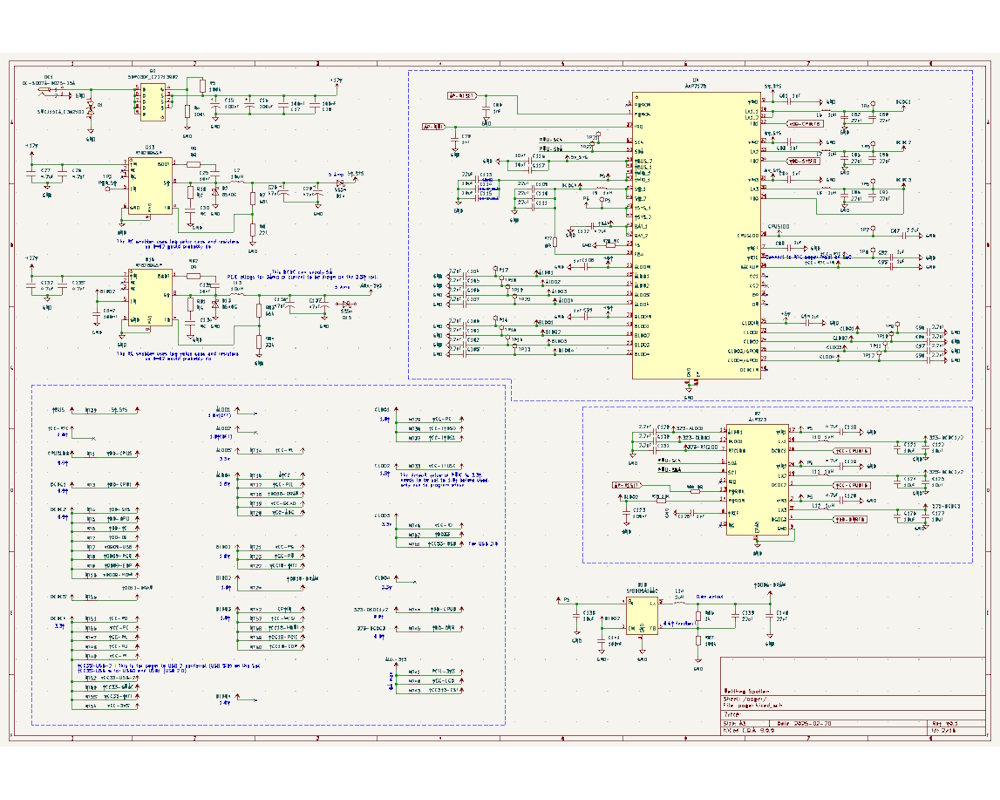Select the CPUSLDO net label on AXP717
1000x800 pixels.
coord(778,227)
